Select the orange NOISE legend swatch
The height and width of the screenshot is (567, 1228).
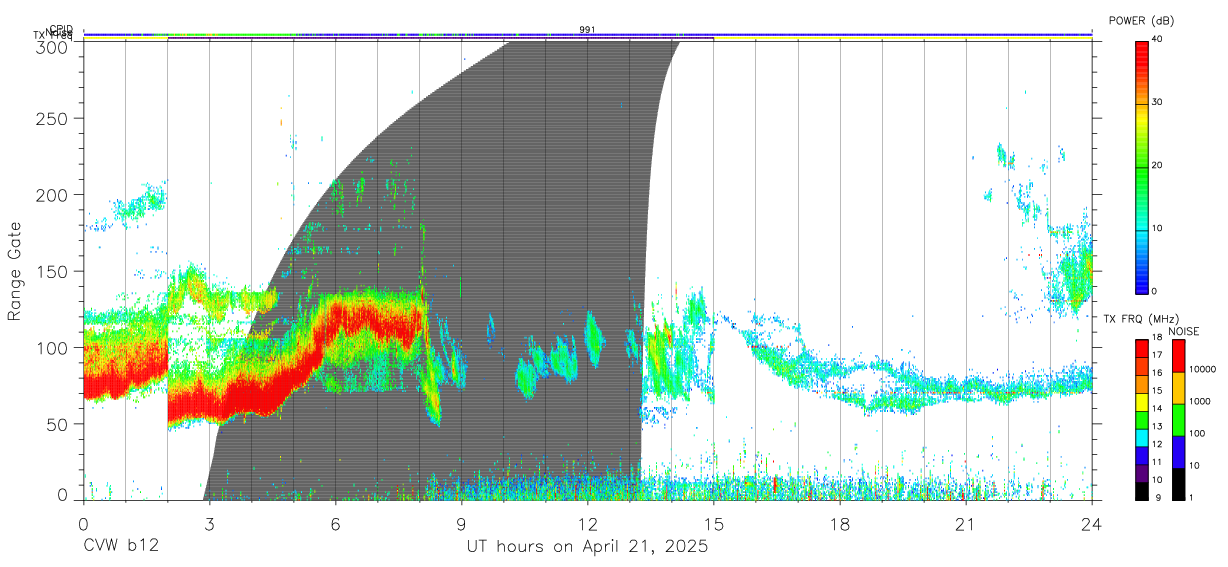pos(1181,388)
